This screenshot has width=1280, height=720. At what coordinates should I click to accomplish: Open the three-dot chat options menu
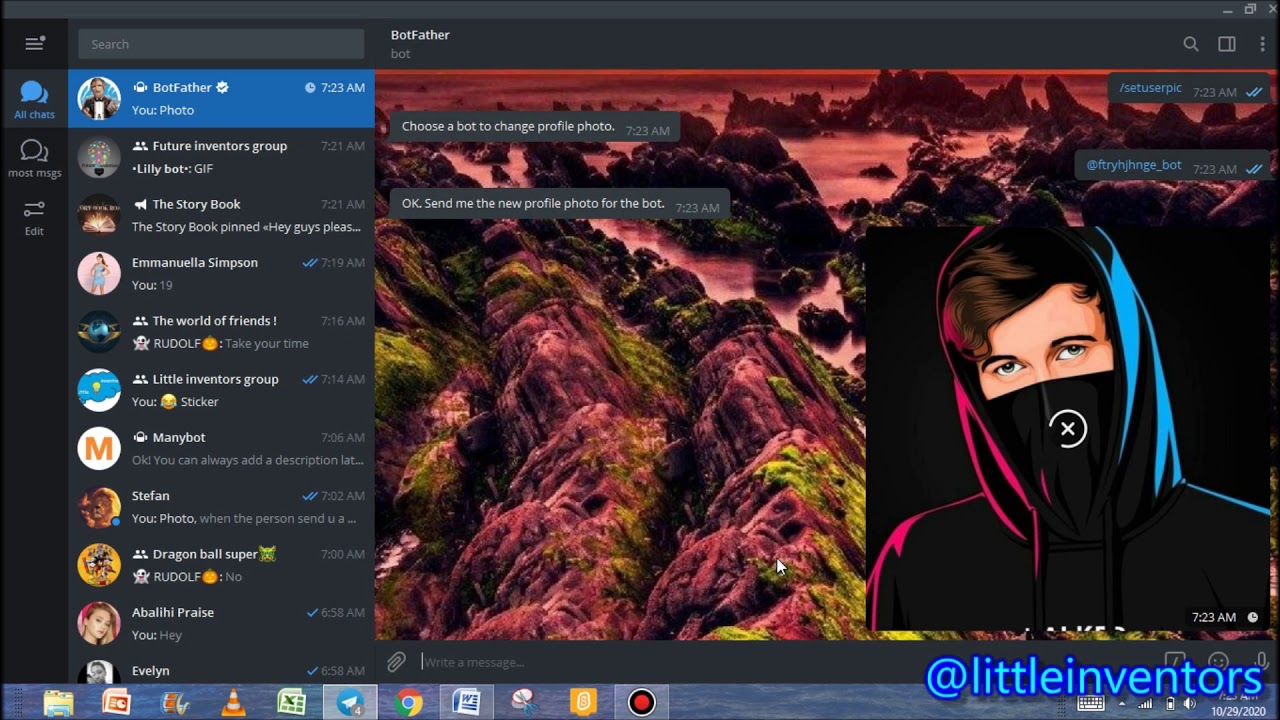(x=1262, y=44)
